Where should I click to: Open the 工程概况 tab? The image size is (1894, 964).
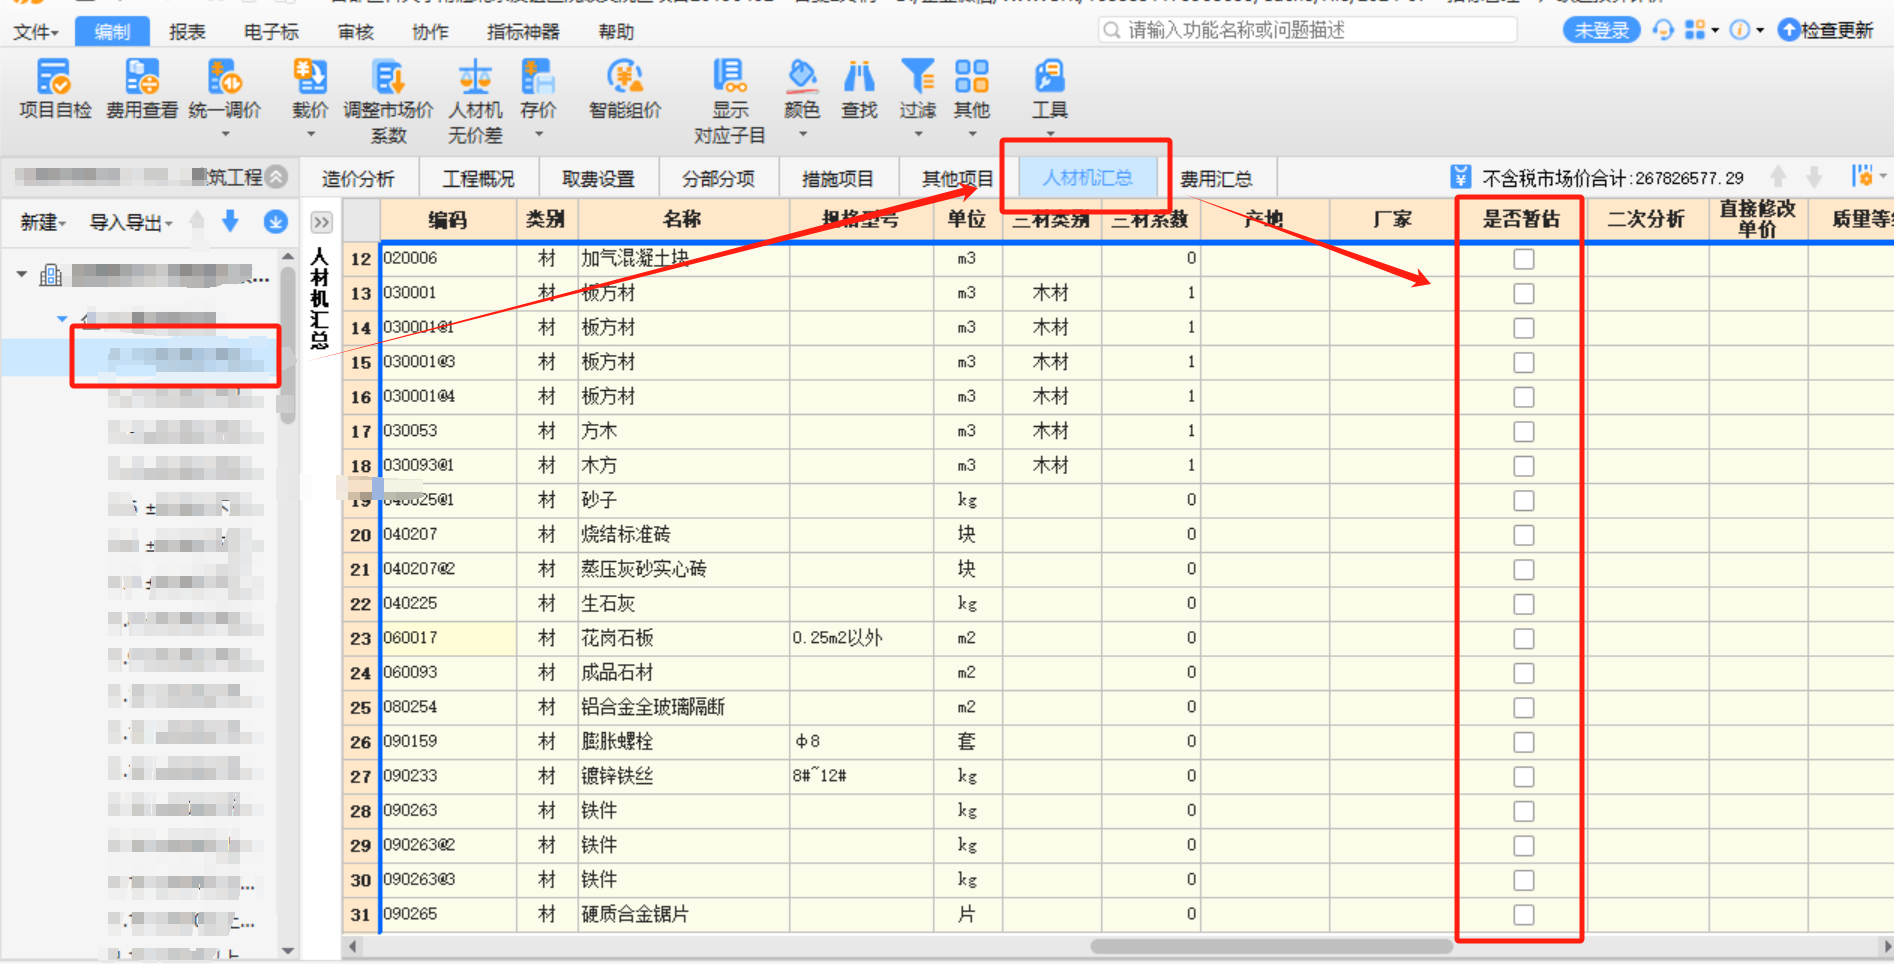[x=478, y=178]
